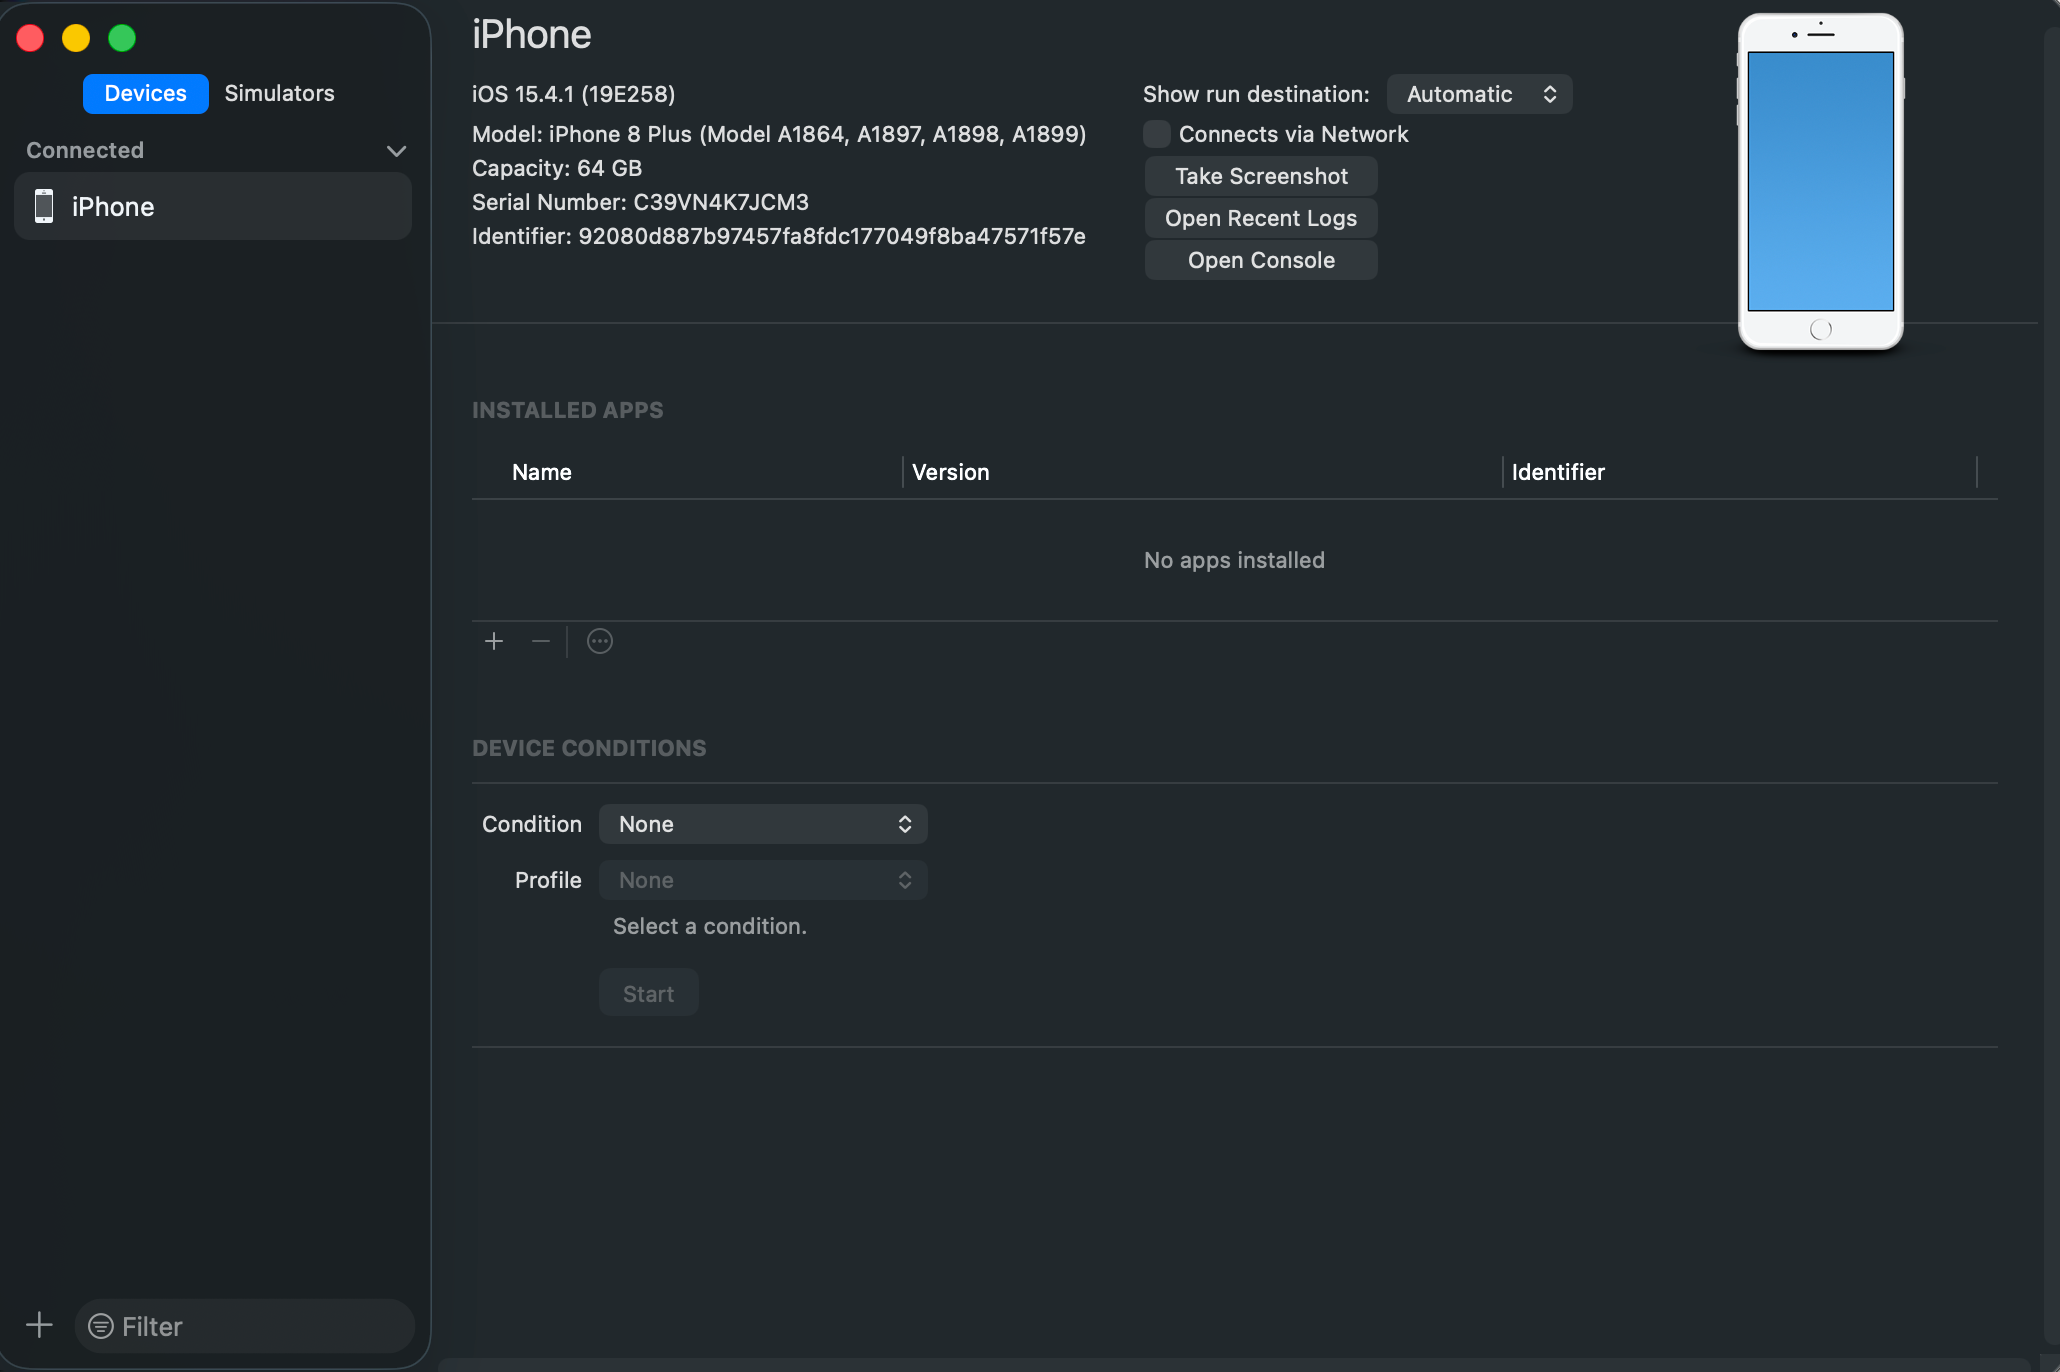Switch to the Simulators tab

280,93
